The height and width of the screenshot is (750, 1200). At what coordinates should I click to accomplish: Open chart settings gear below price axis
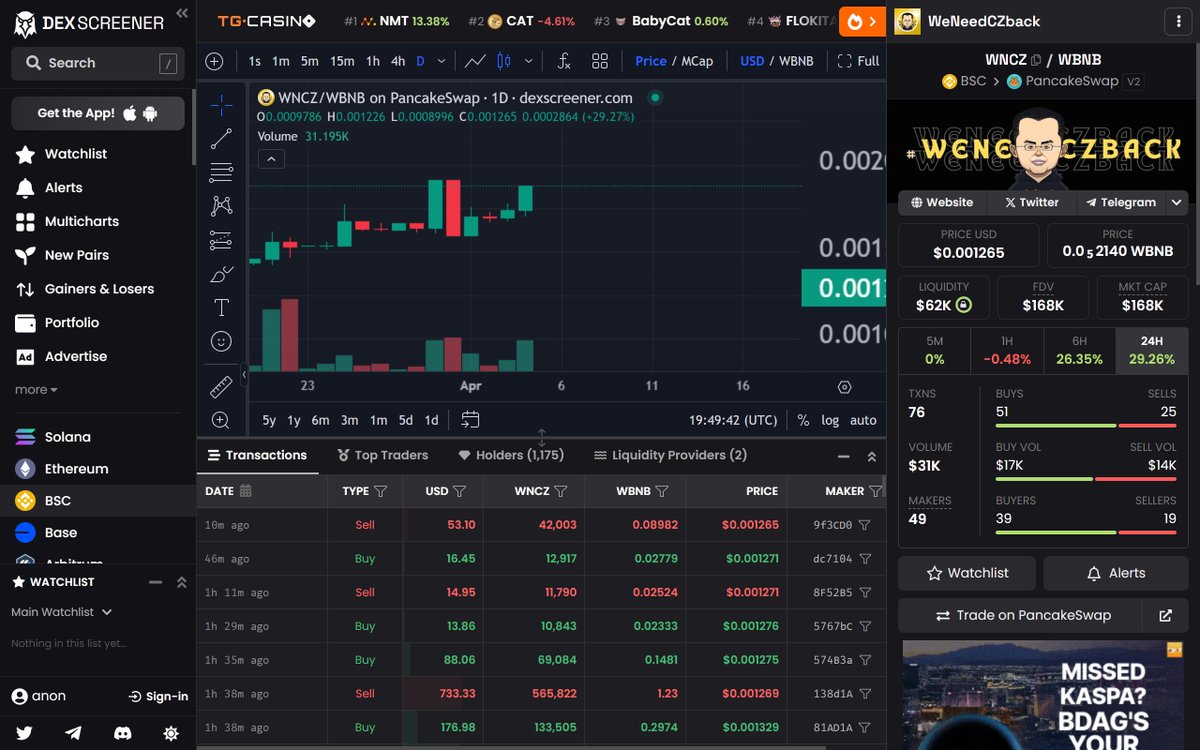[844, 386]
